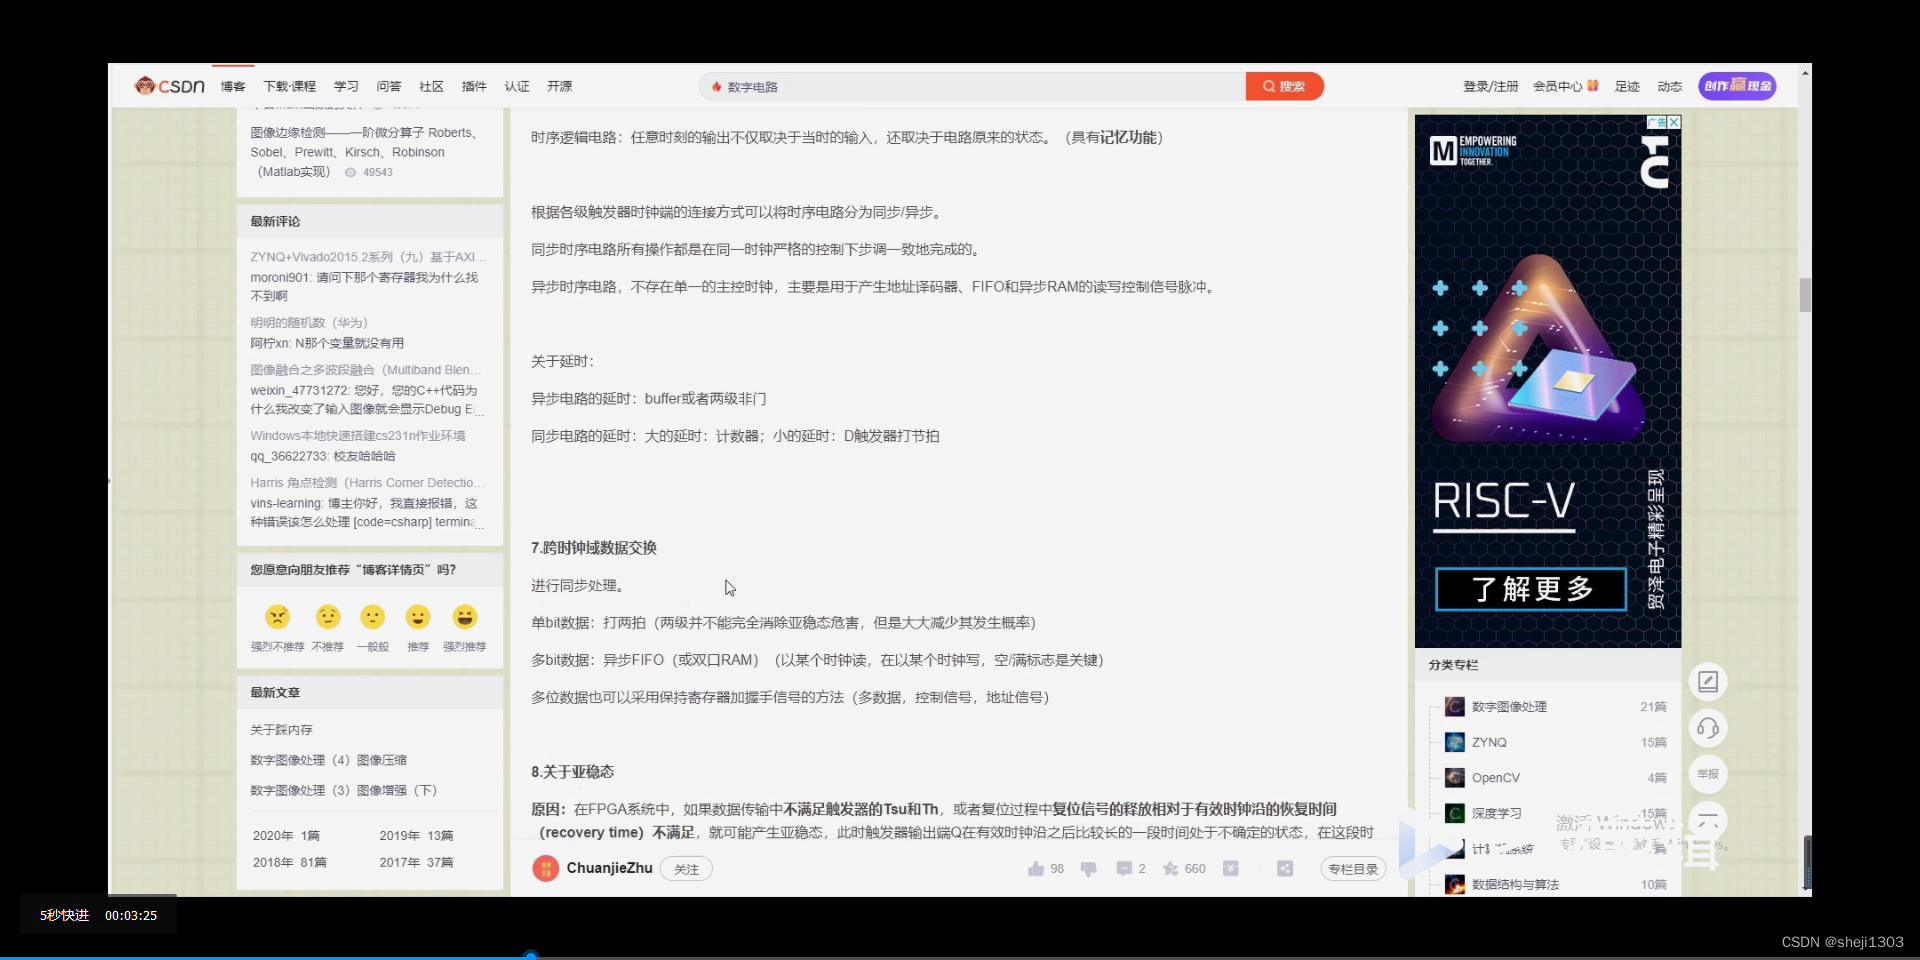Select the 不推荐 rating emoji

(x=327, y=617)
